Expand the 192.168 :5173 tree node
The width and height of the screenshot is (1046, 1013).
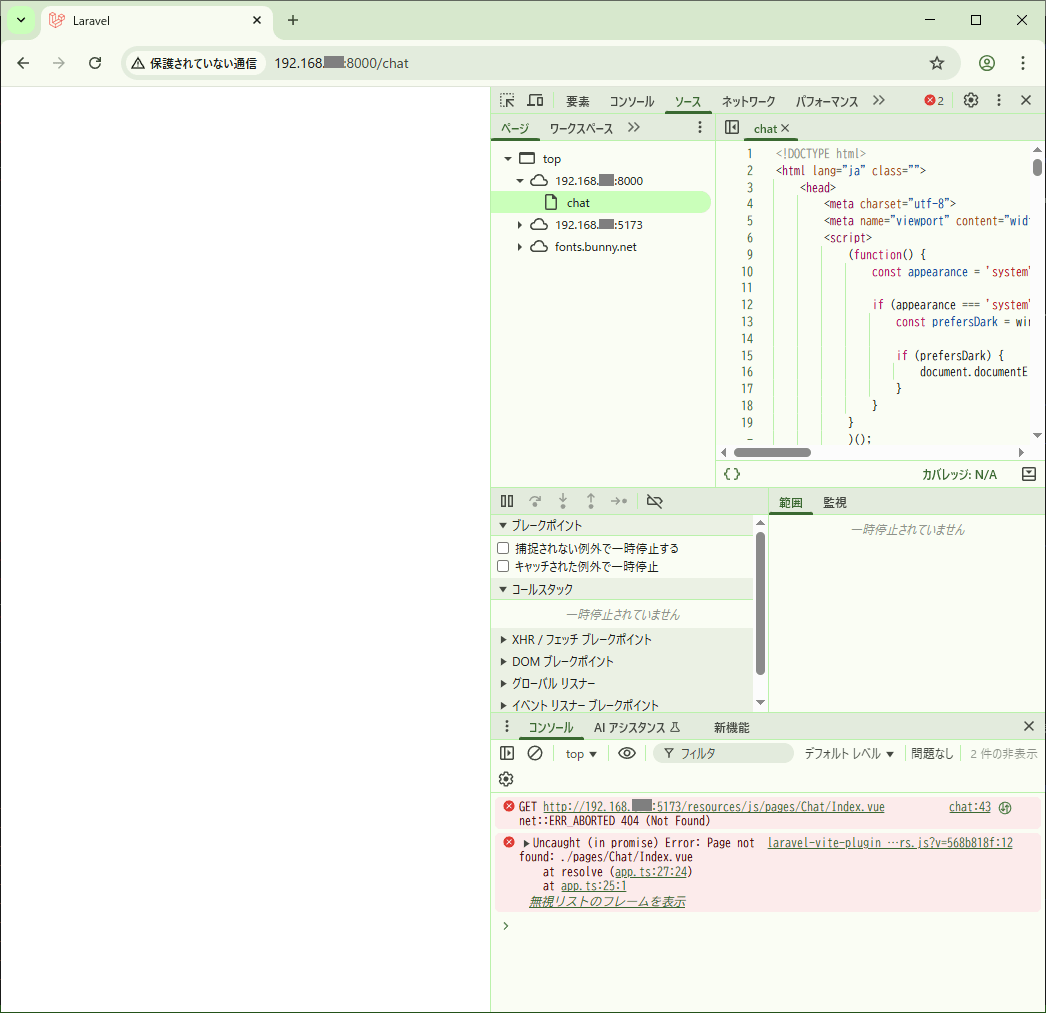(x=520, y=225)
